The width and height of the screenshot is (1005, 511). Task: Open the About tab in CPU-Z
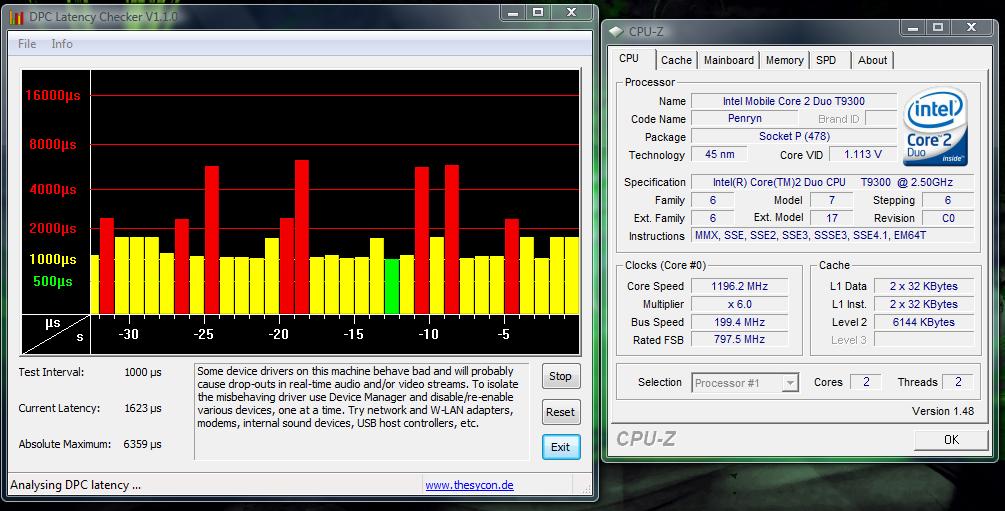tap(872, 60)
